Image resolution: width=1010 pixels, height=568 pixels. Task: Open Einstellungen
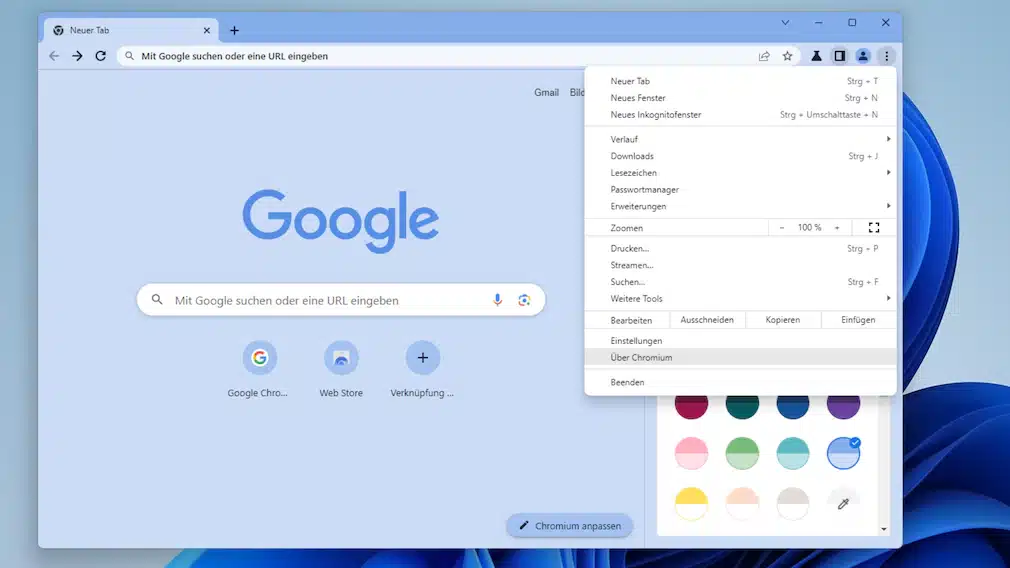pos(740,341)
